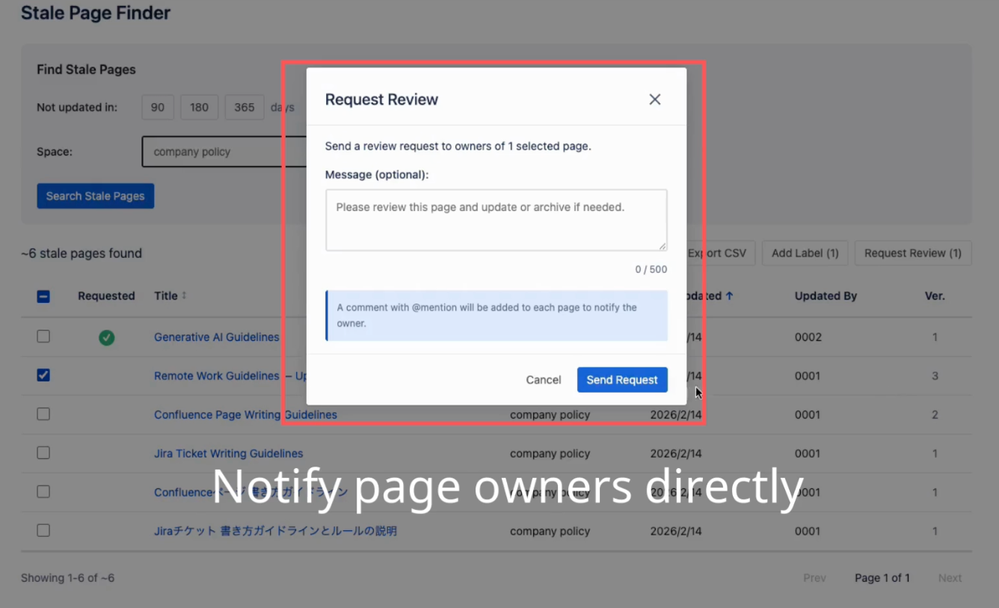Select the 90 days preset

(157, 108)
